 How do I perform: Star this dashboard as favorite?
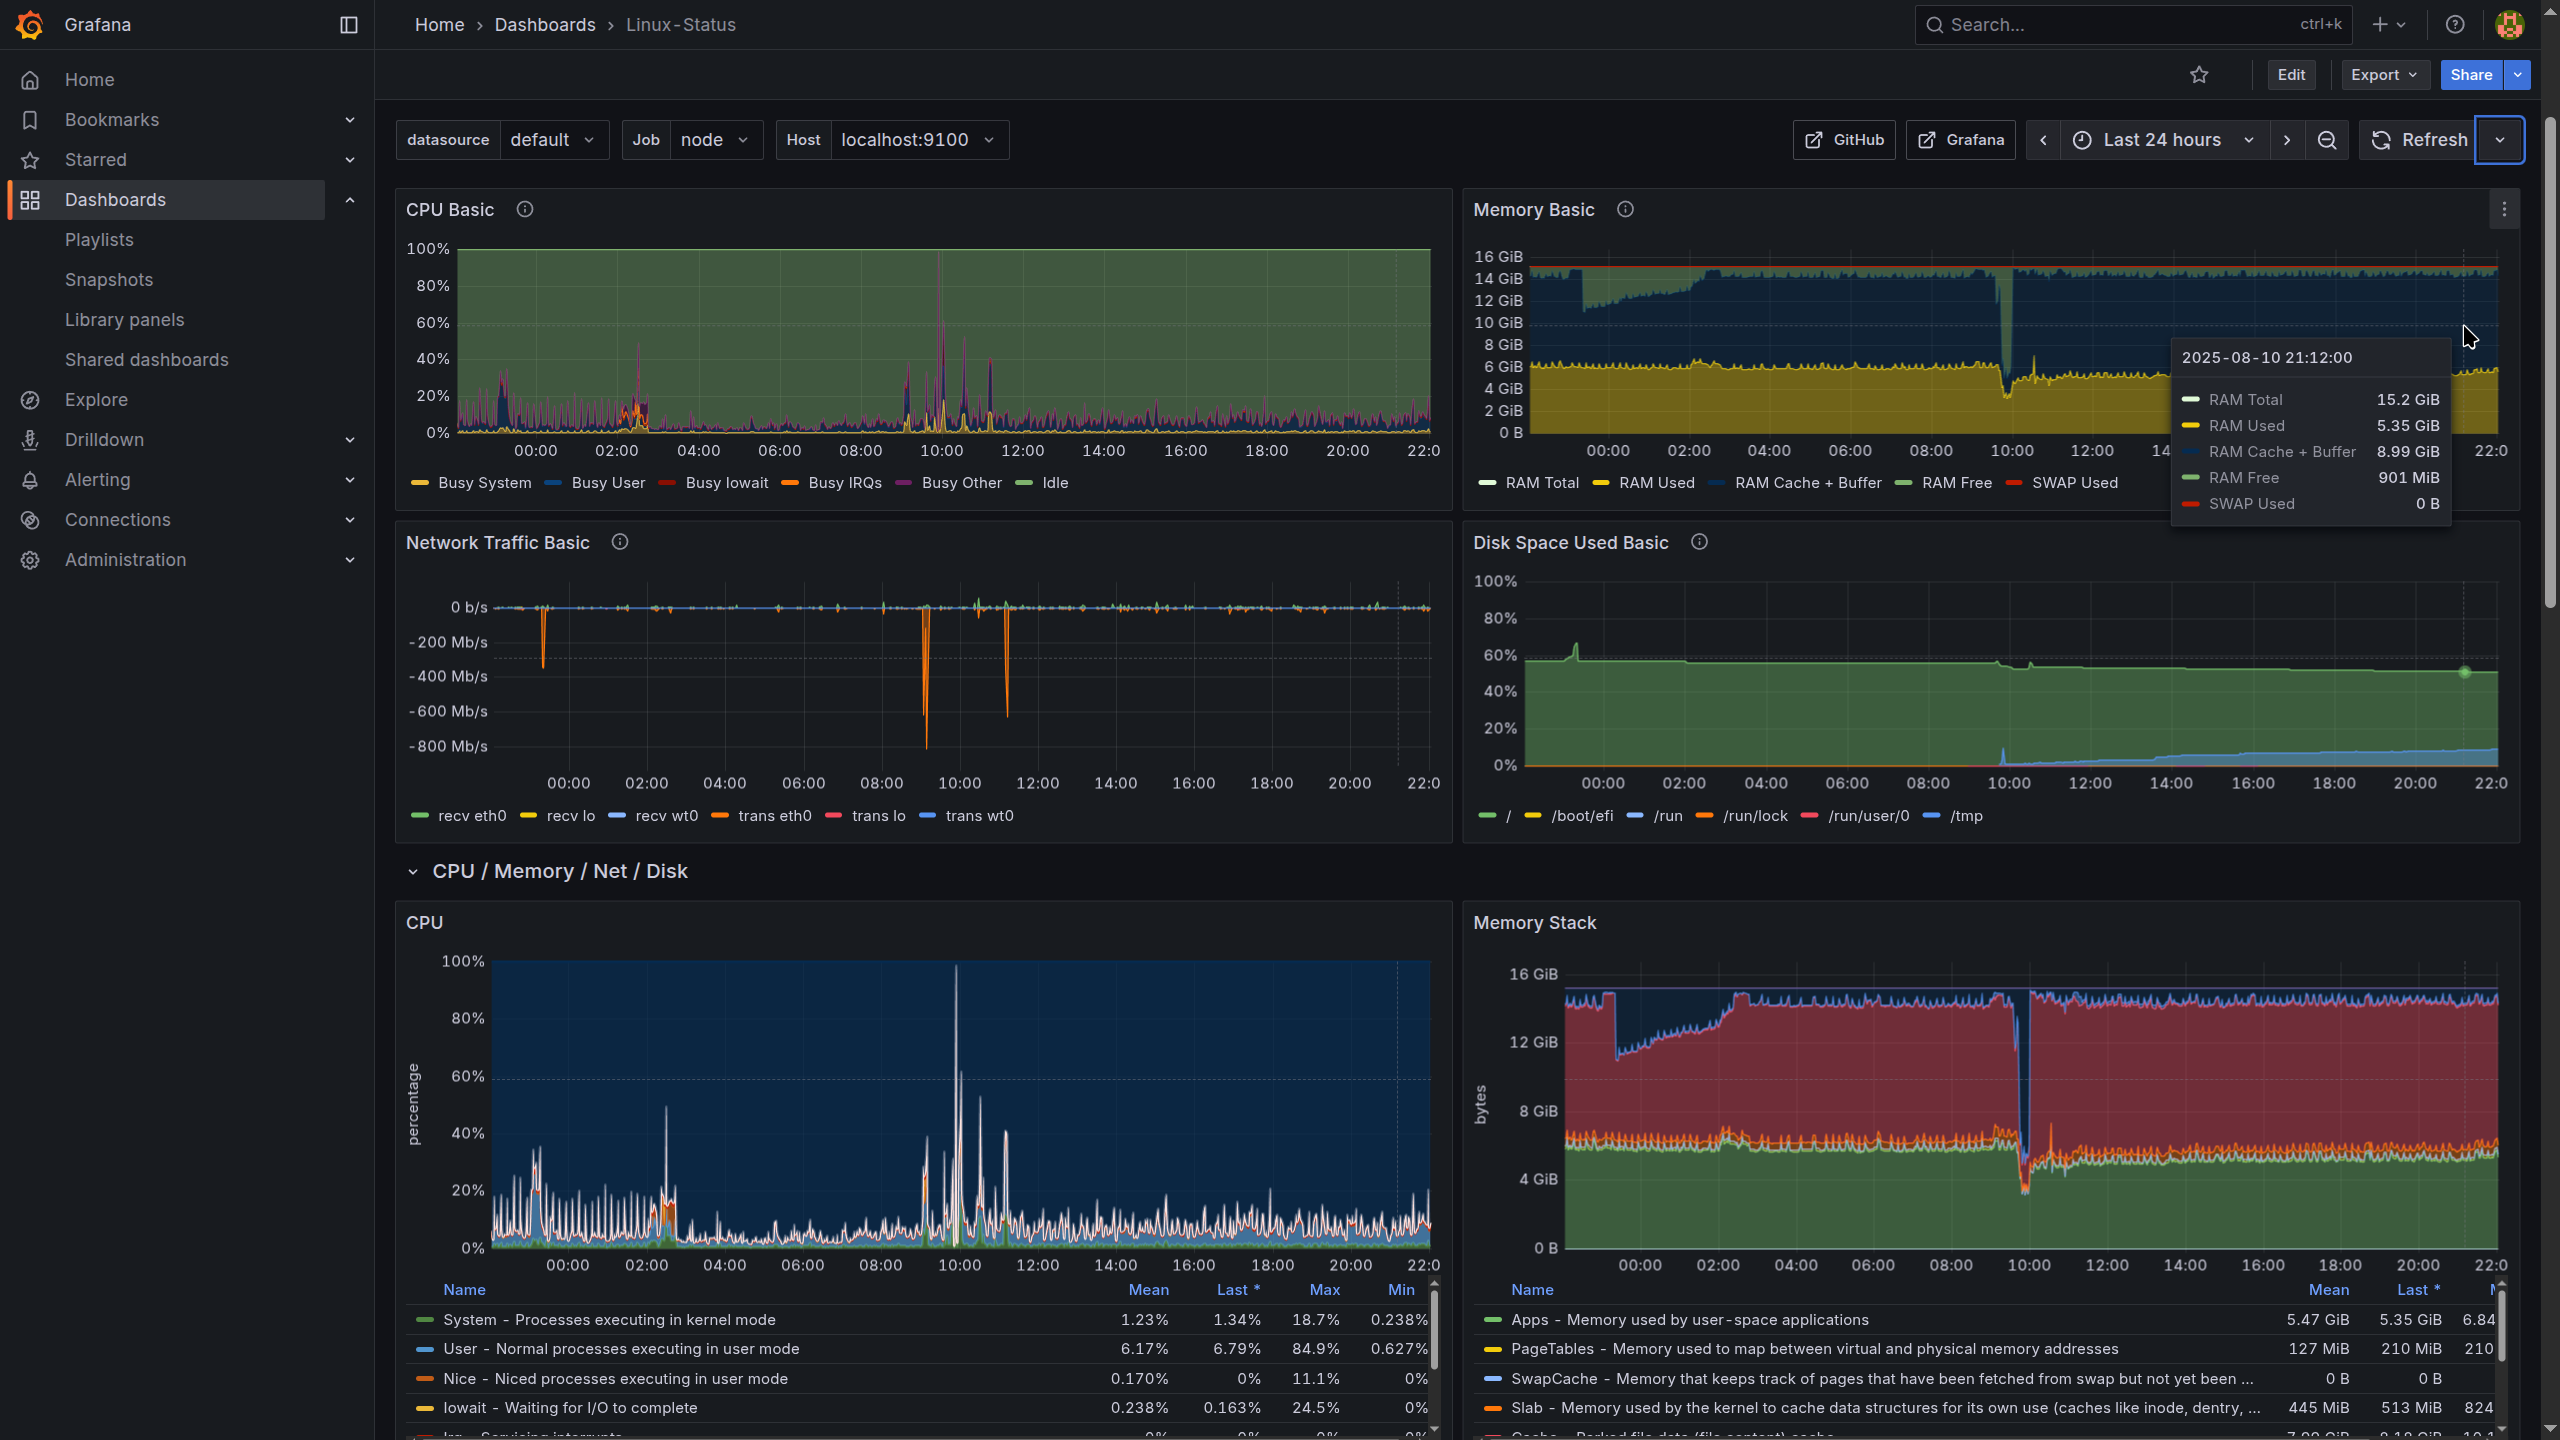tap(2198, 75)
